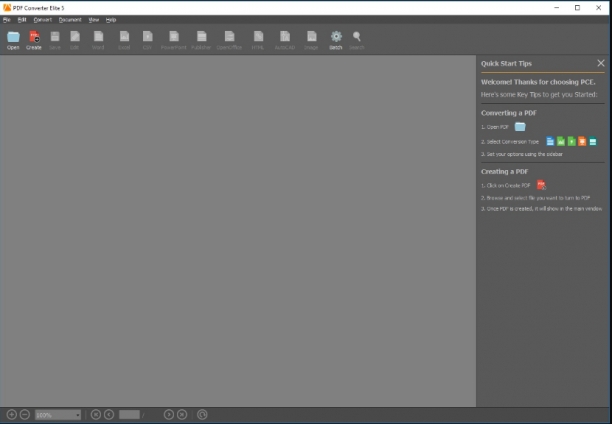Click the zoom out minus button
Screen dimensions: 612x424
coord(25,415)
